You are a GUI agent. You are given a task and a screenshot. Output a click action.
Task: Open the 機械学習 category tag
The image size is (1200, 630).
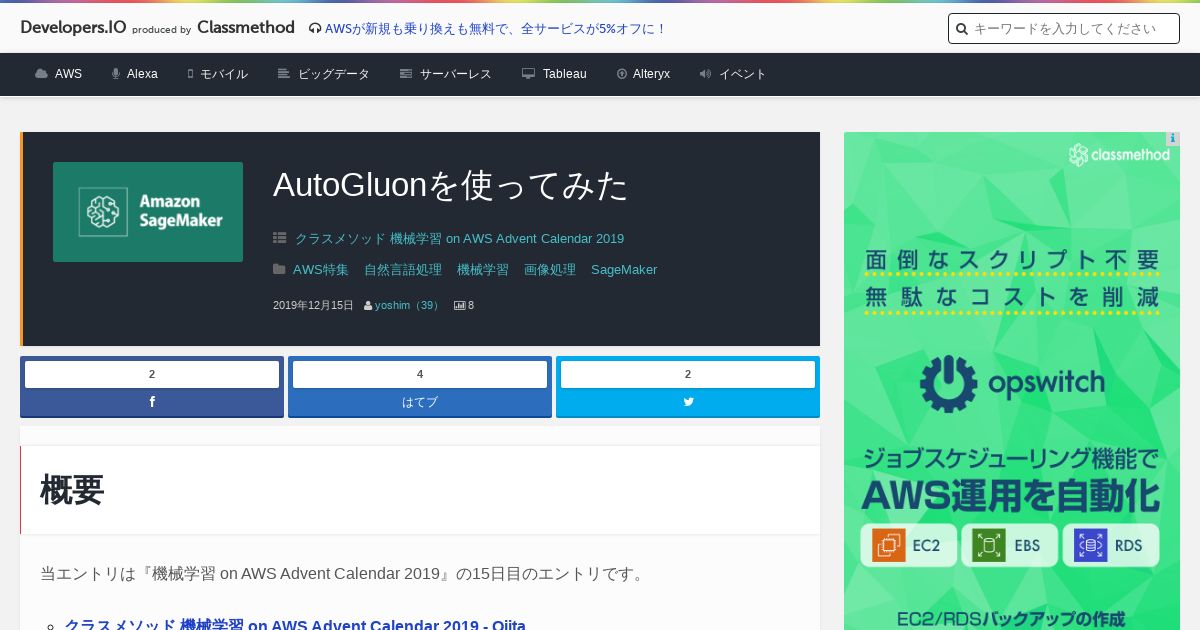[x=483, y=270]
